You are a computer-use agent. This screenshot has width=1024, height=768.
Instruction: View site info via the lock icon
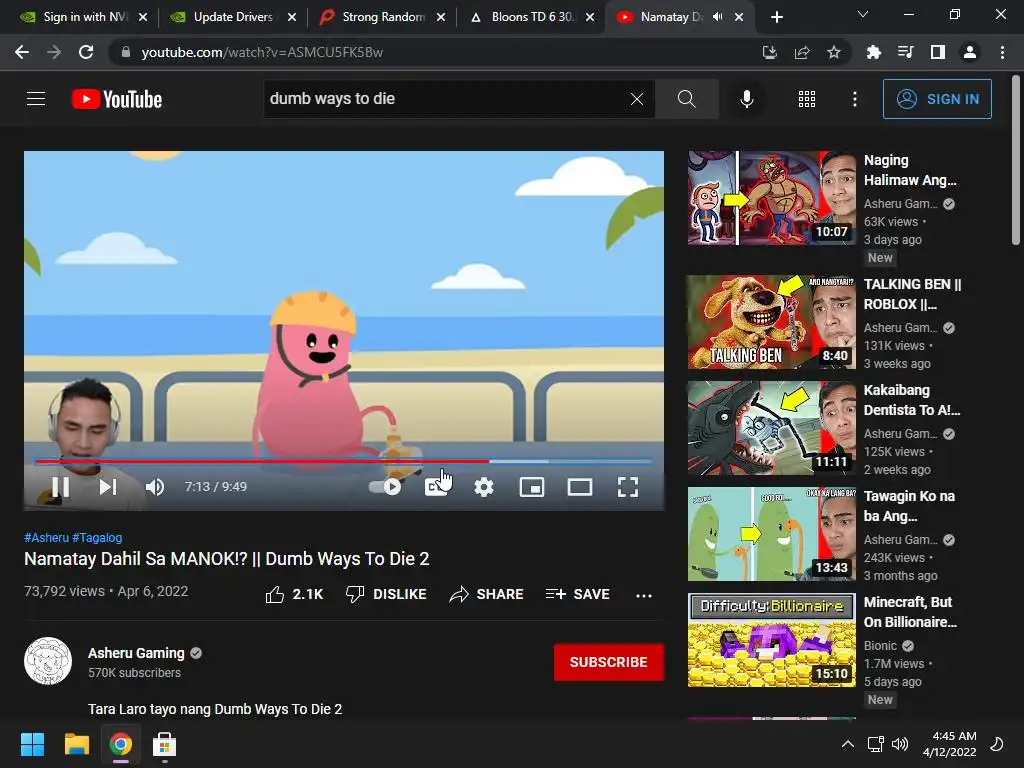click(125, 52)
